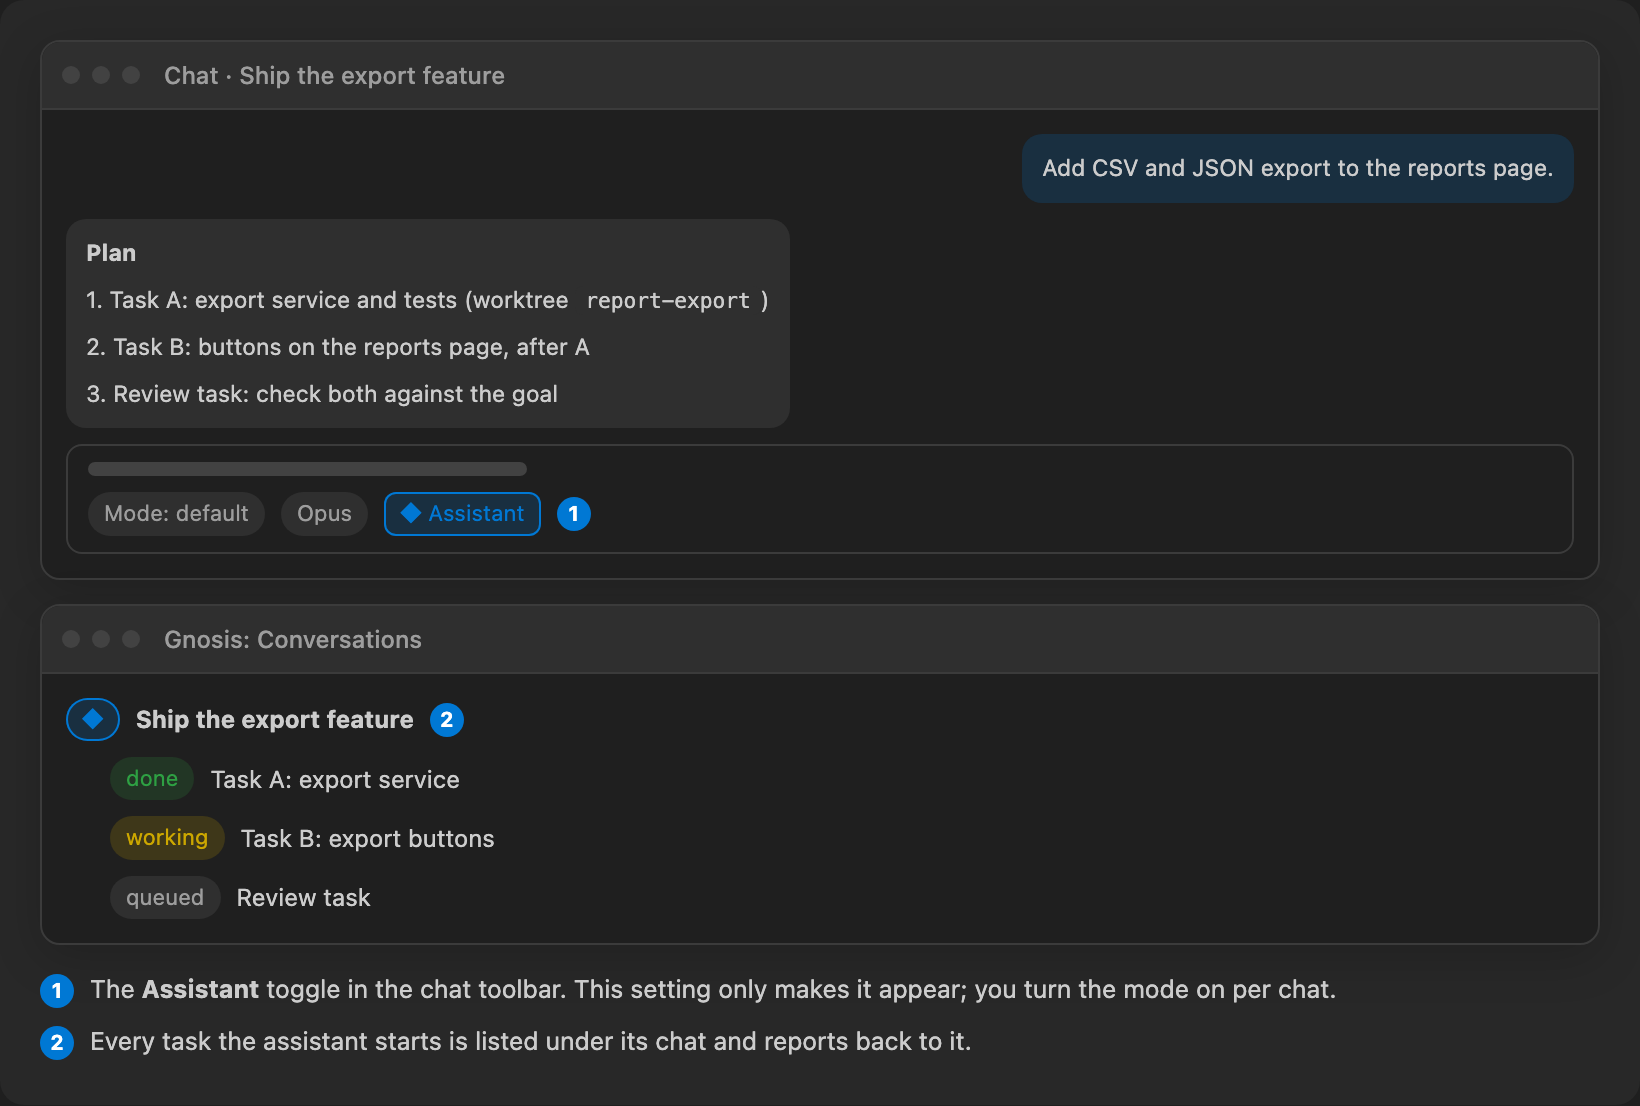The image size is (1640, 1106).
Task: Close the Chat window with its first dot
Action: pos(71,75)
